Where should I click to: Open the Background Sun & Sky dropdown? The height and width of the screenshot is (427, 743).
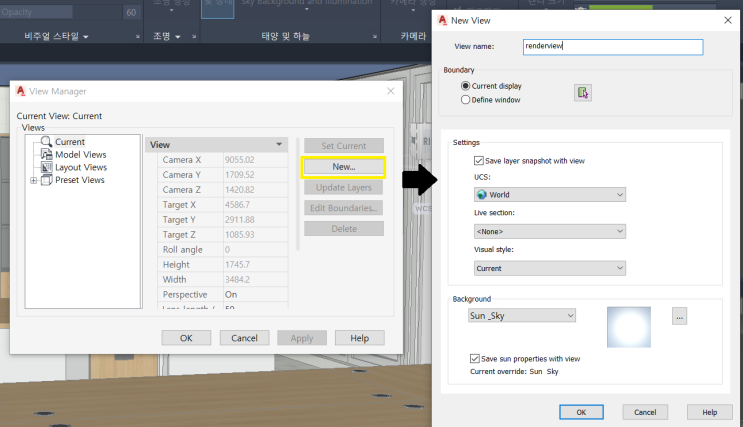(x=522, y=316)
